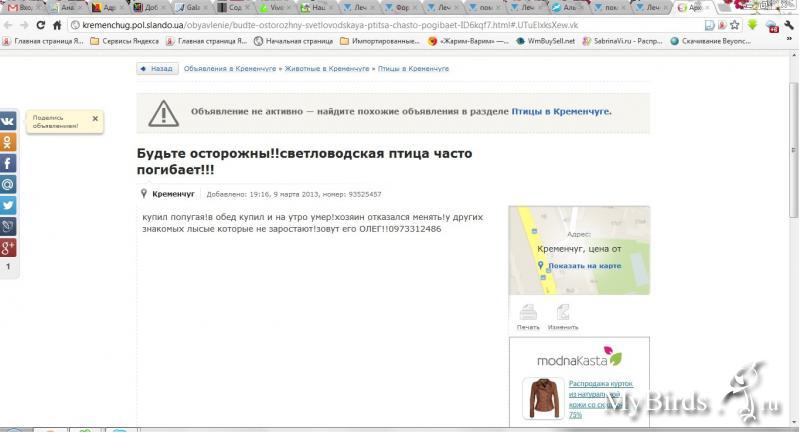
Task: Click the page vertical scrollbar
Action: click(x=793, y=200)
